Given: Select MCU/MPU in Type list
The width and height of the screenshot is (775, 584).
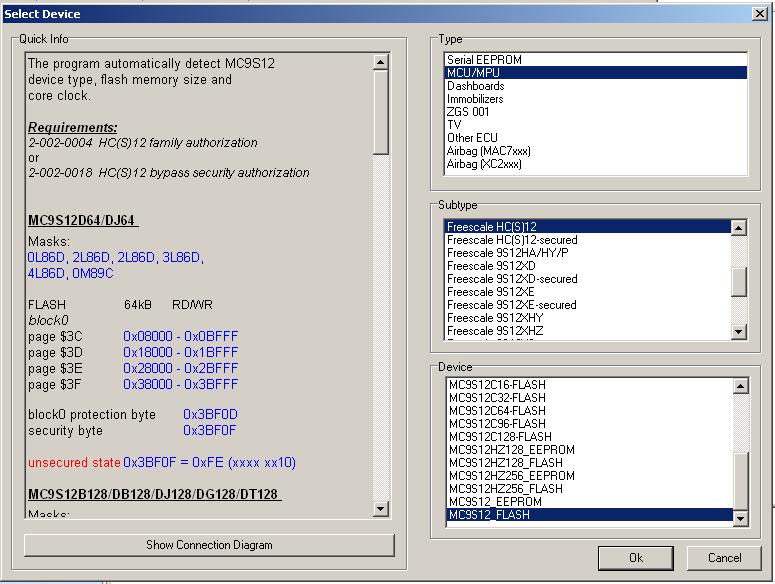Looking at the screenshot, I should pos(596,73).
